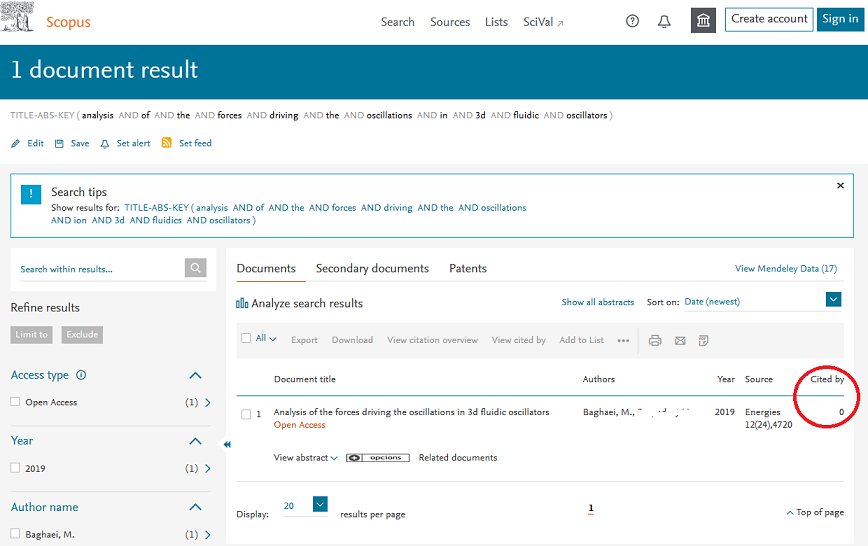Switch to Secondary documents tab
This screenshot has width=868, height=546.
click(372, 268)
